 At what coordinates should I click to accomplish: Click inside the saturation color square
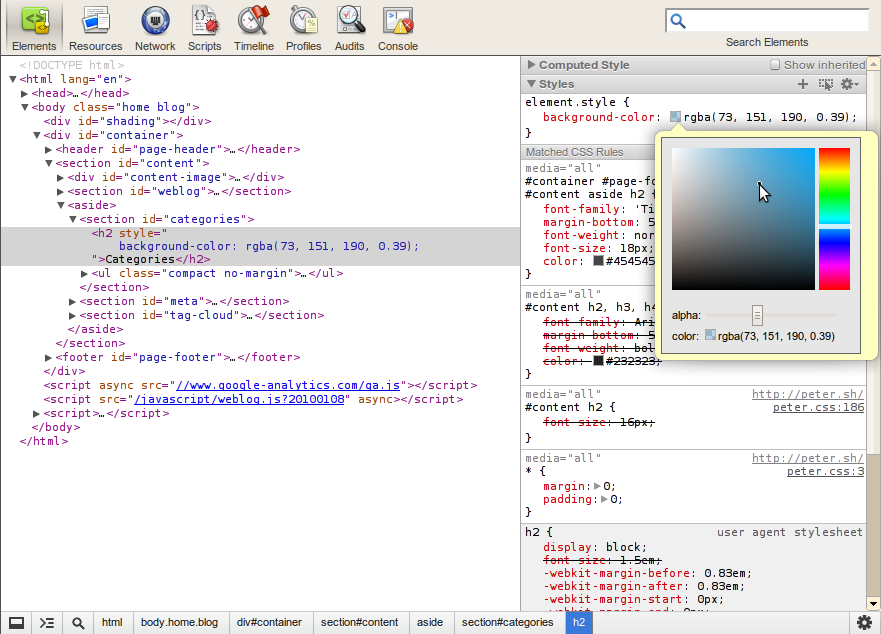coord(743,219)
